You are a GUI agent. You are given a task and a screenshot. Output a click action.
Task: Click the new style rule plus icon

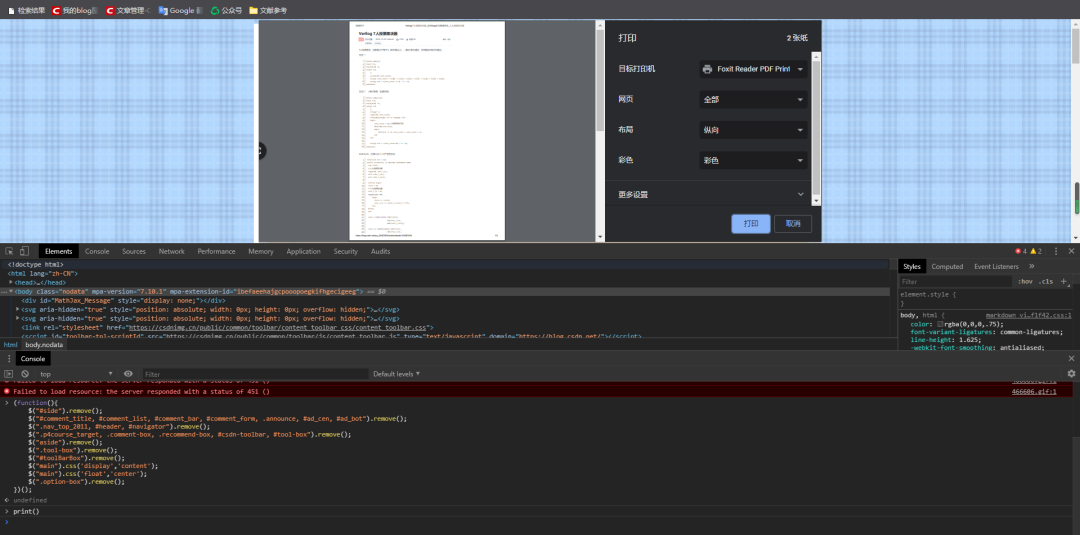[1064, 282]
